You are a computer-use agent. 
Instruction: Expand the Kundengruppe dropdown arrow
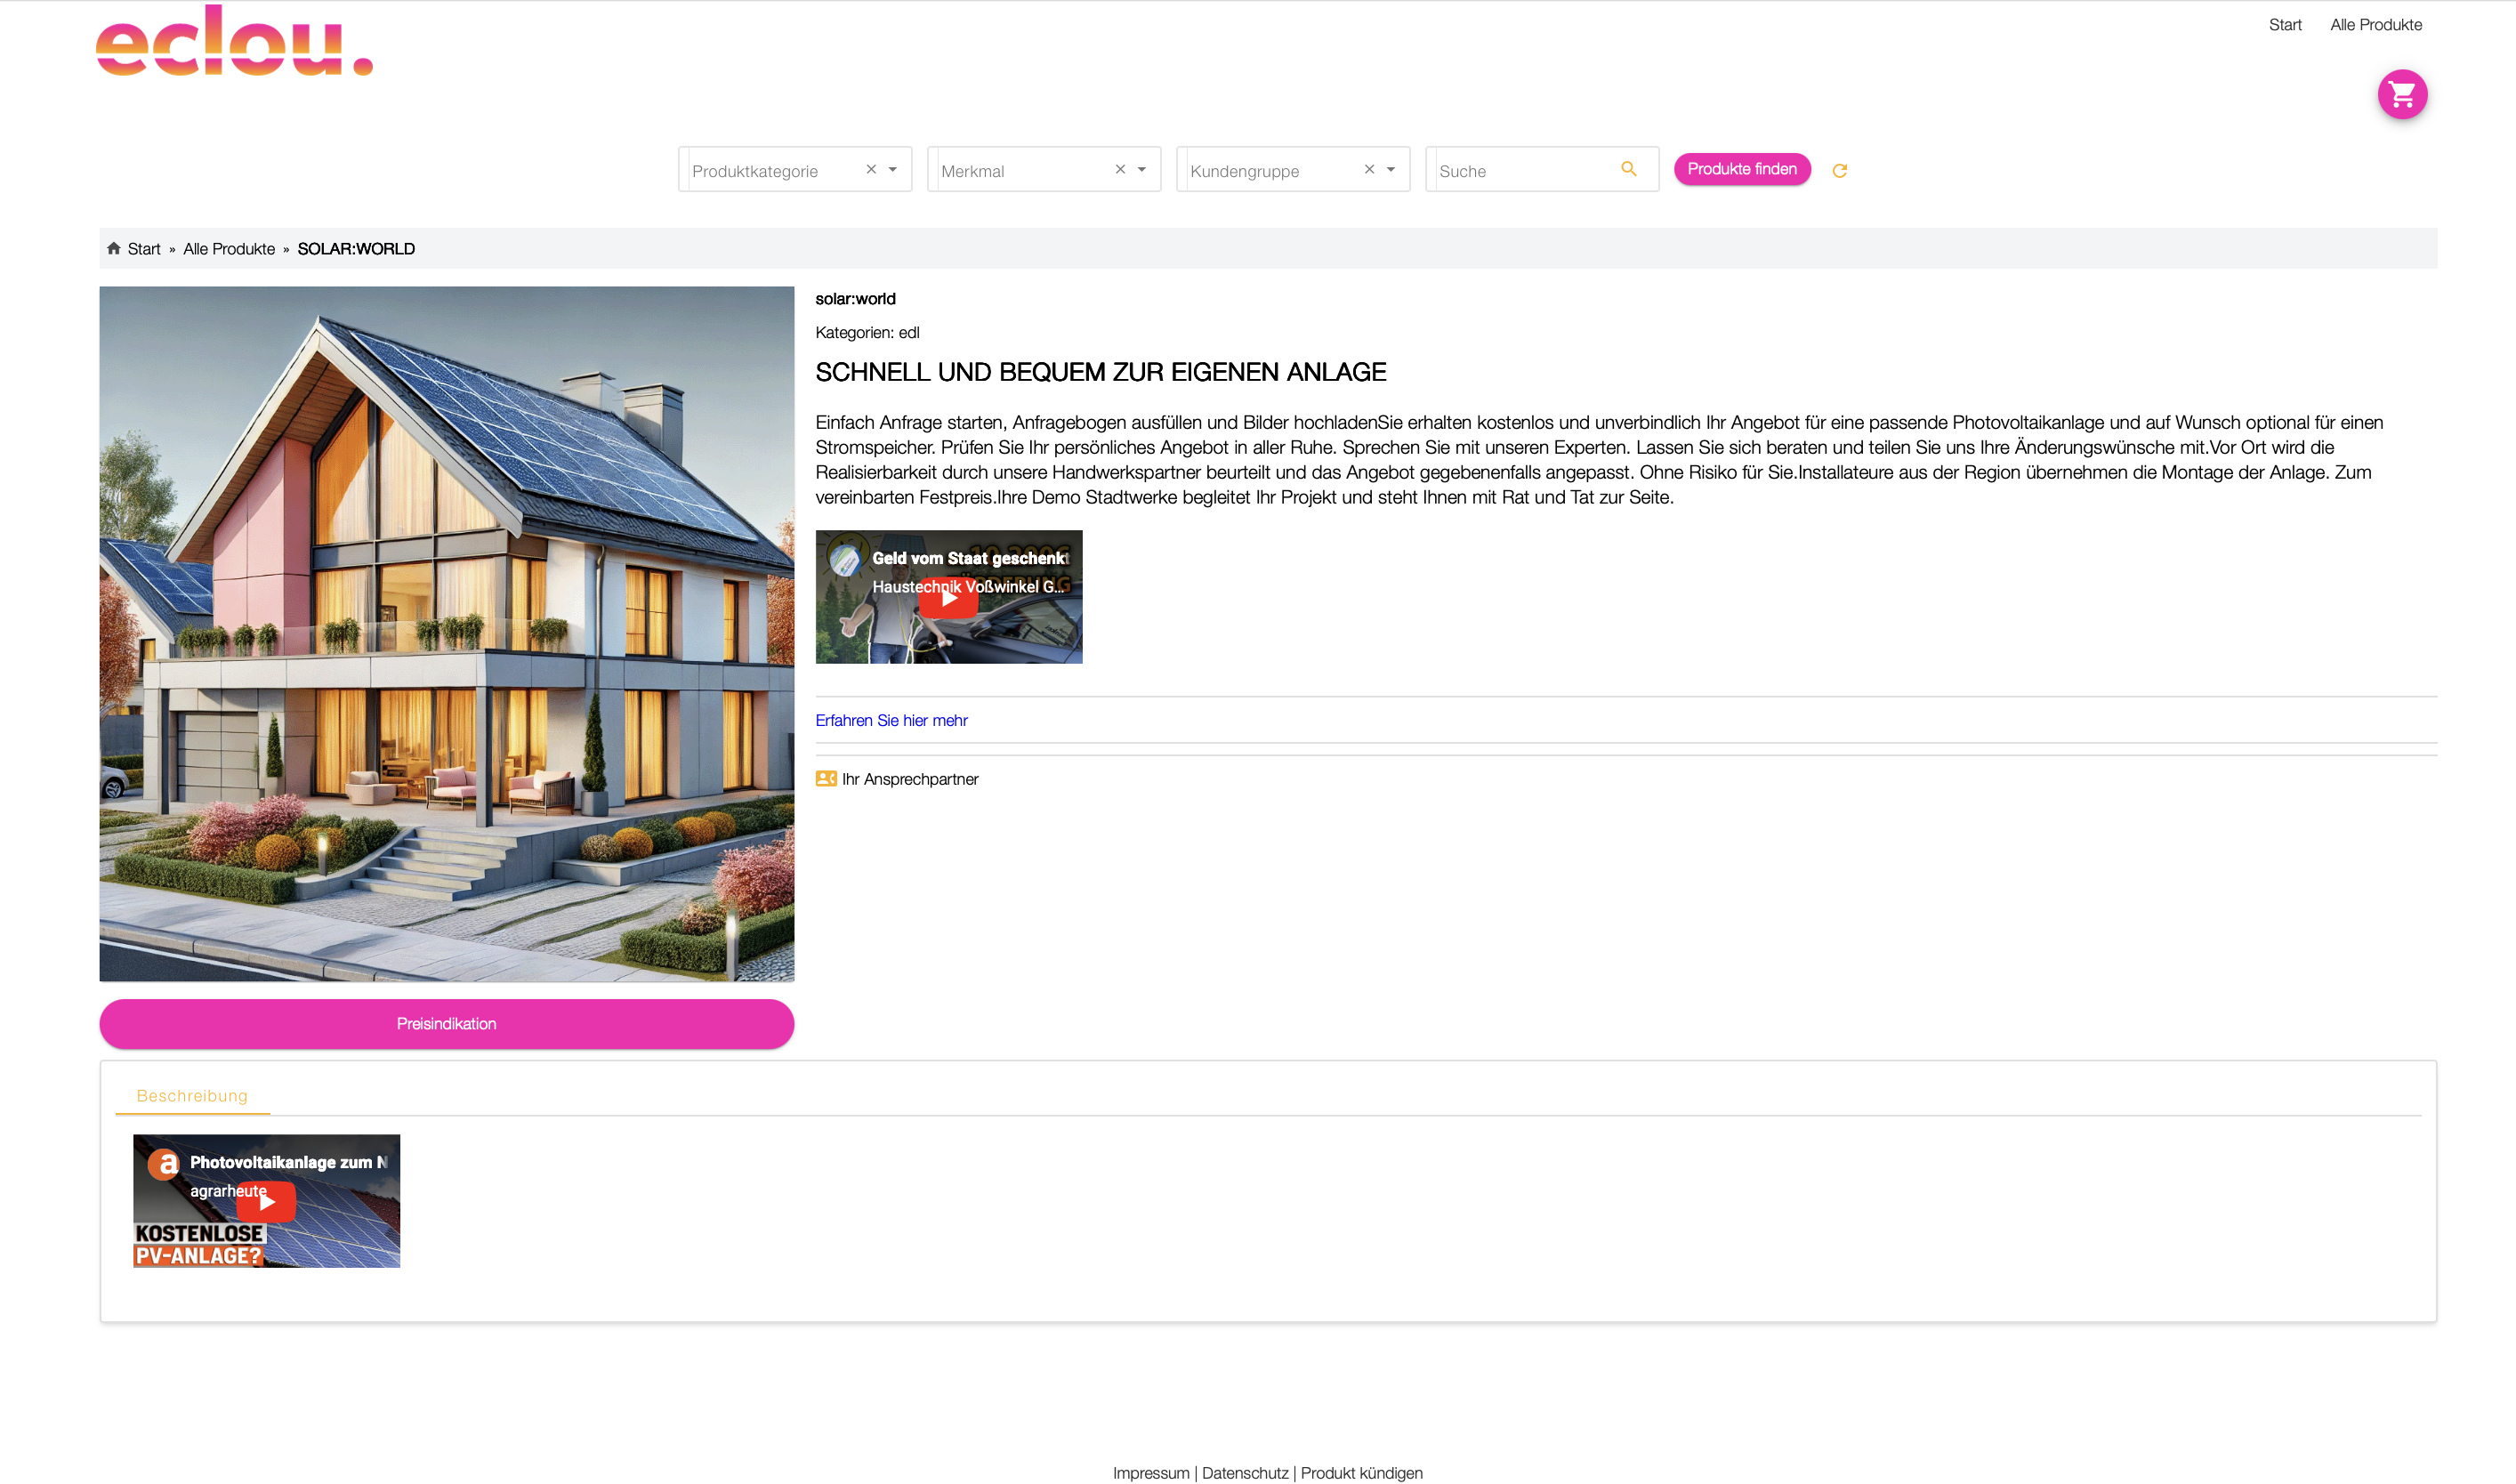point(1390,169)
